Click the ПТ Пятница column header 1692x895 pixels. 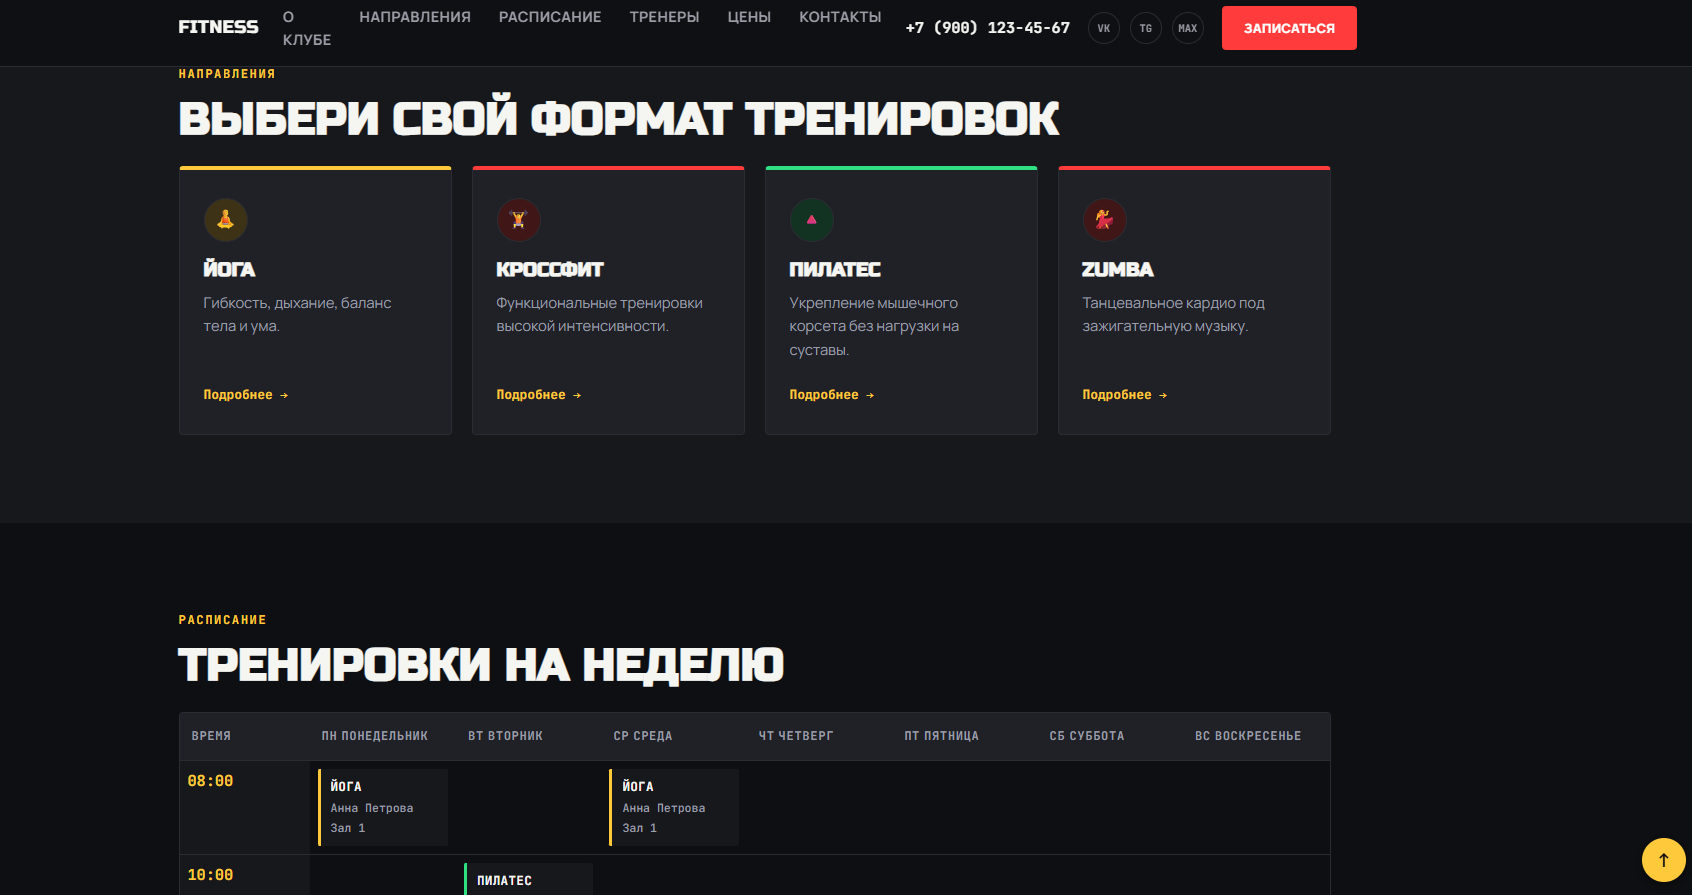pyautogui.click(x=942, y=736)
